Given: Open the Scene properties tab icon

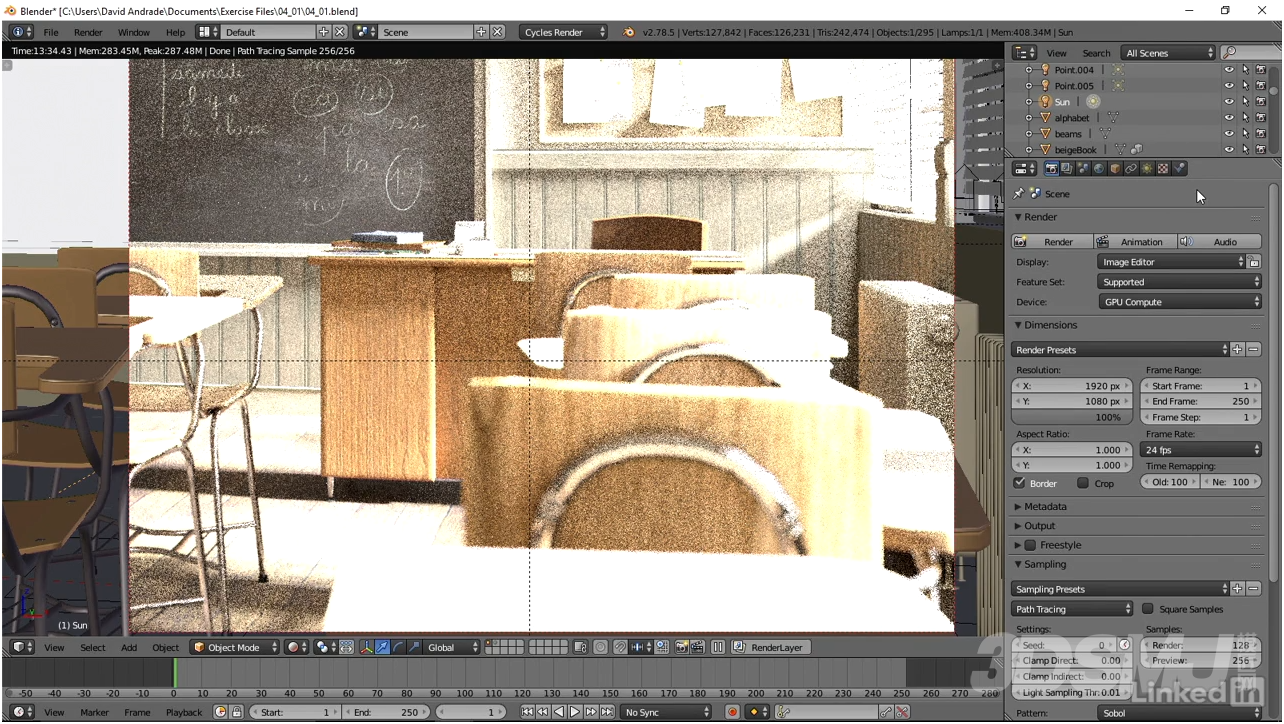Looking at the screenshot, I should 1083,168.
